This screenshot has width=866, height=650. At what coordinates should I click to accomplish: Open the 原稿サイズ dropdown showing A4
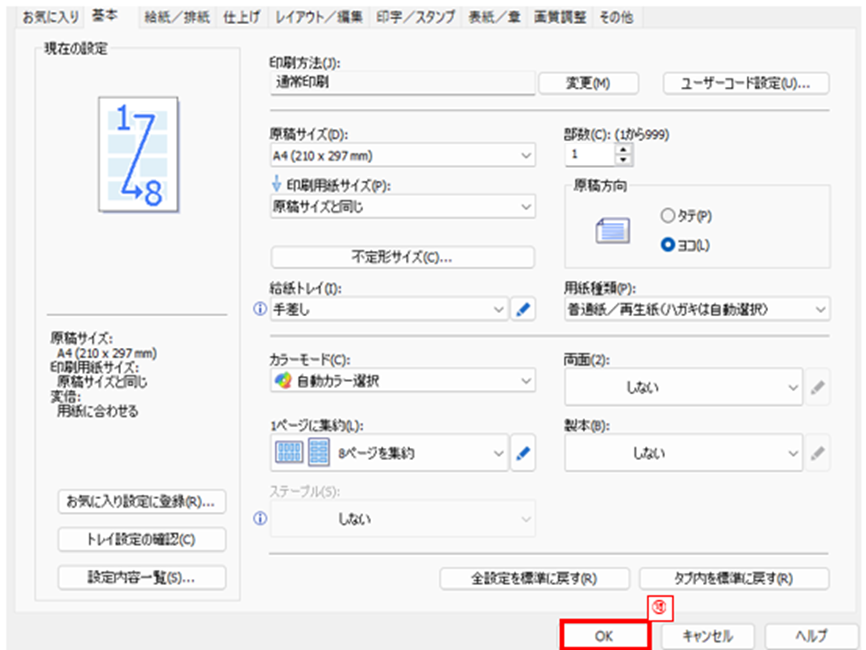[x=402, y=156]
